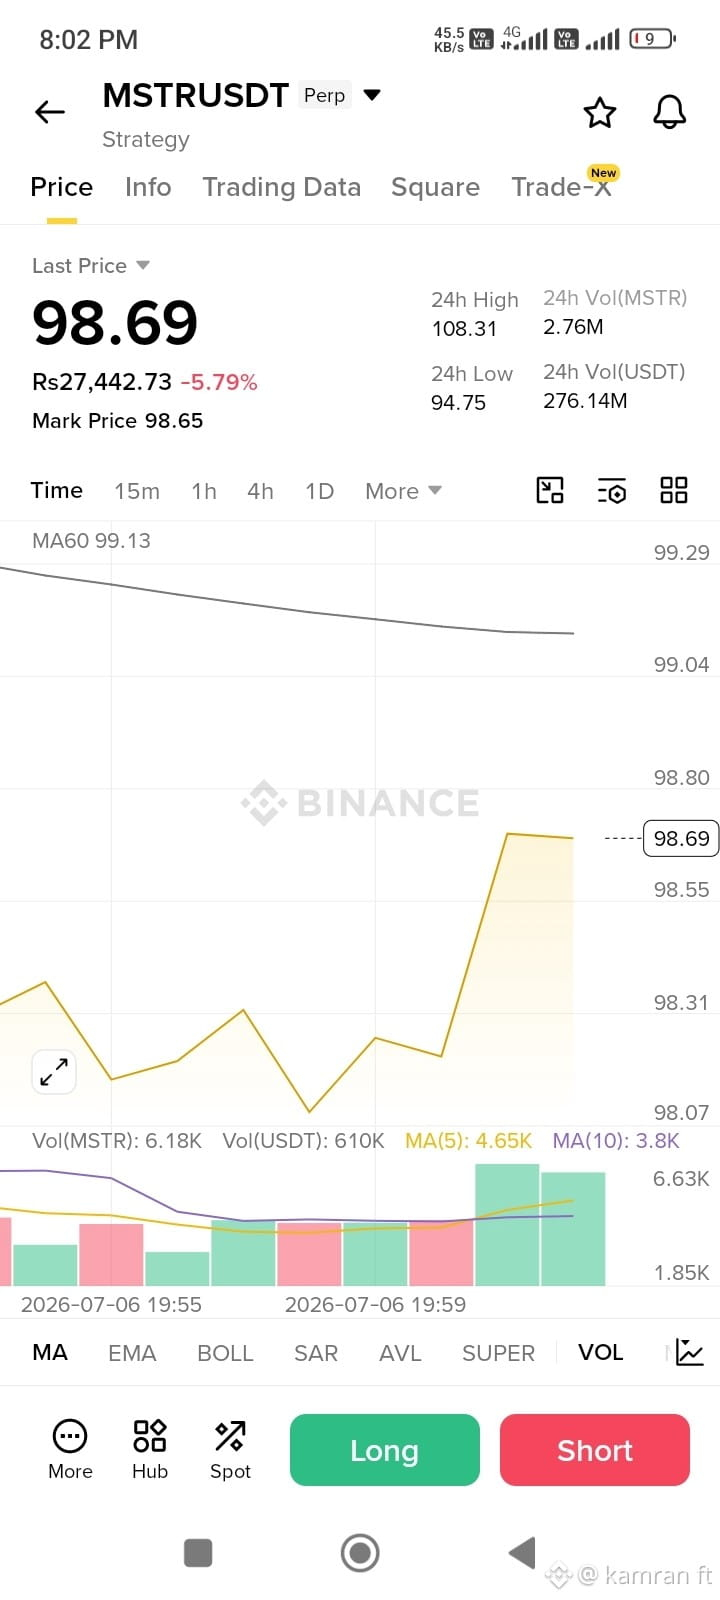
Task: Expand the More timeframes dropdown
Action: coord(403,491)
